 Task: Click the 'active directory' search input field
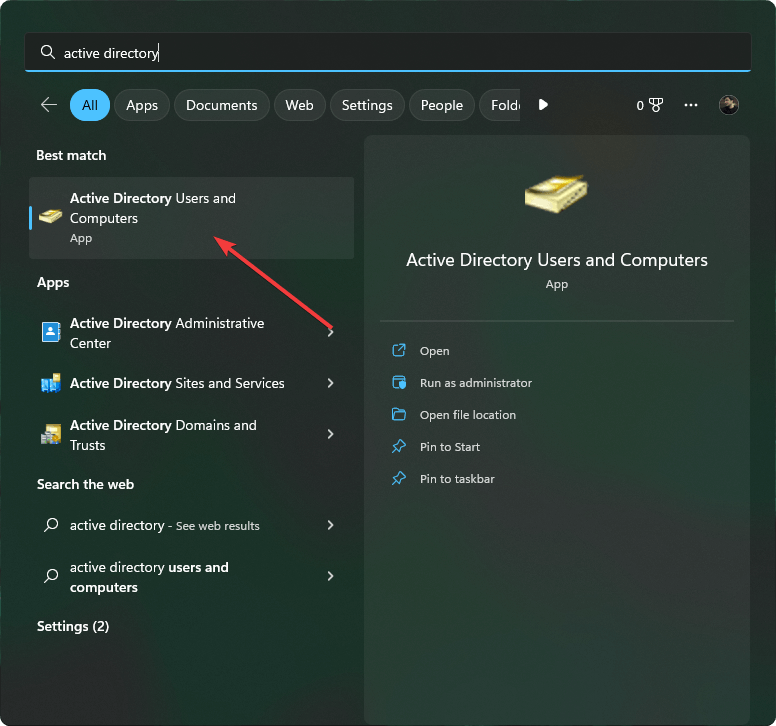pyautogui.click(x=388, y=52)
